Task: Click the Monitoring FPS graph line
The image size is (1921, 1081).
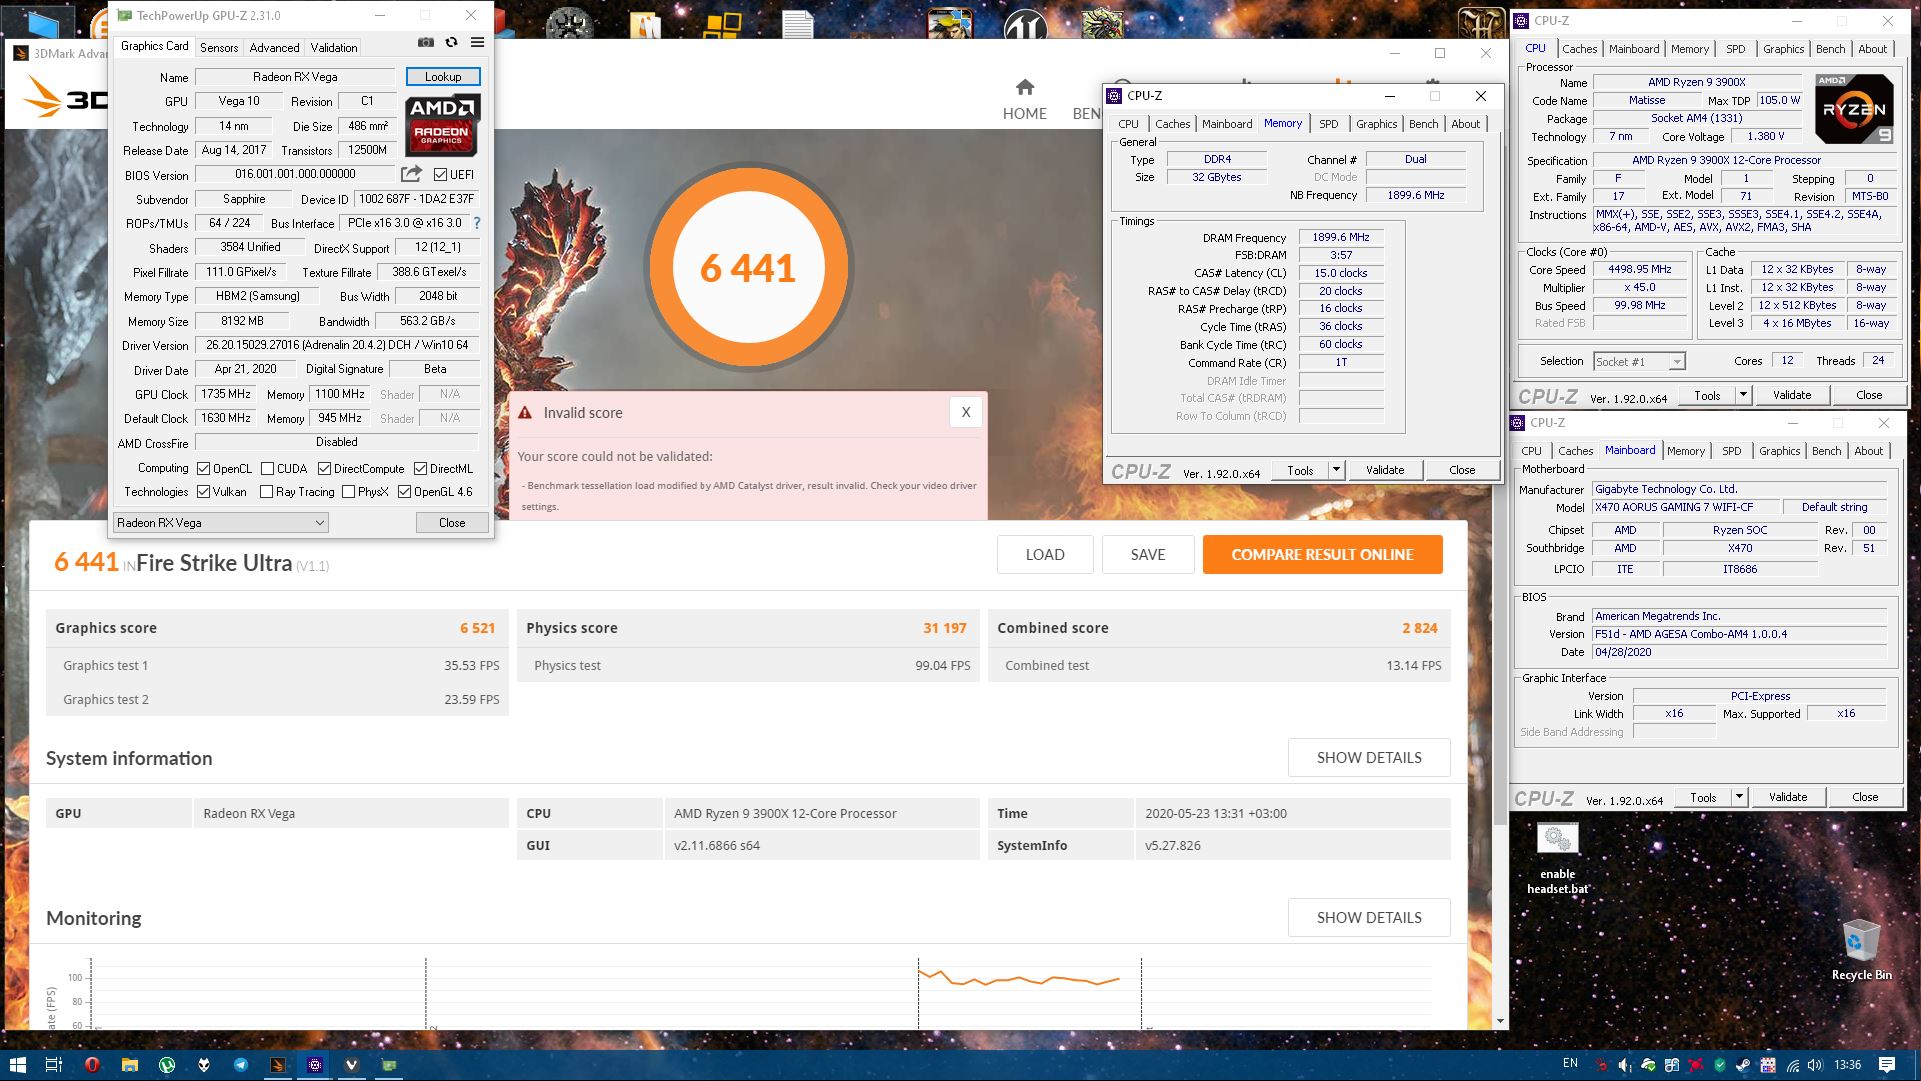Action: click(x=1019, y=978)
